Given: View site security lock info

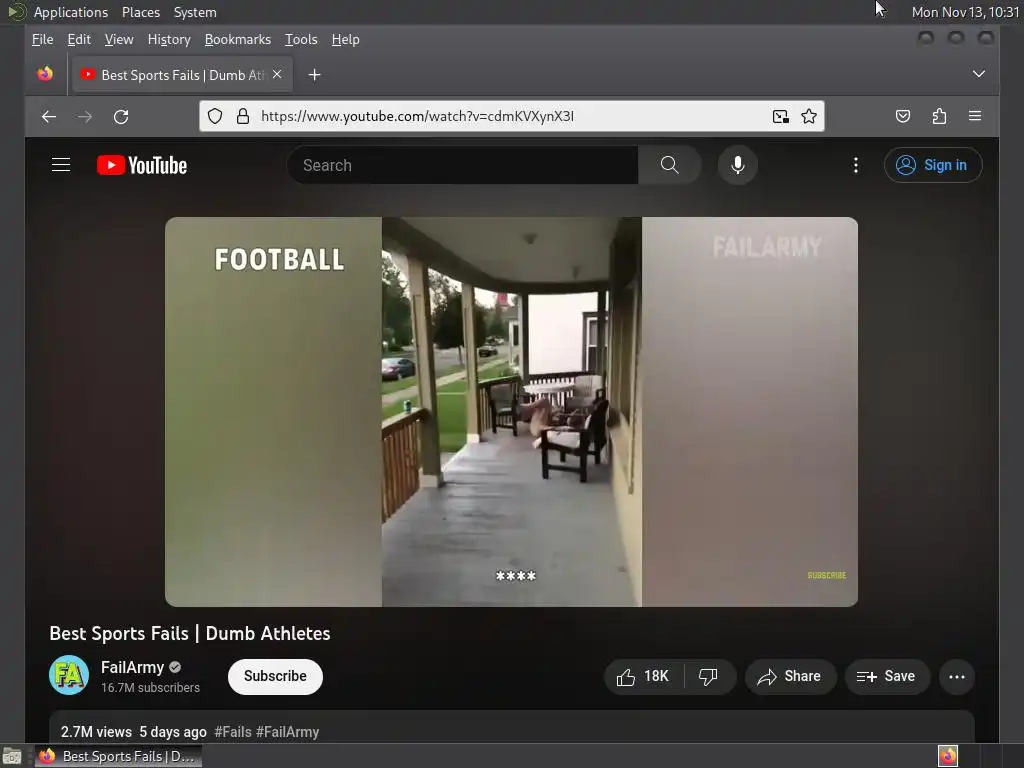Looking at the screenshot, I should point(243,116).
